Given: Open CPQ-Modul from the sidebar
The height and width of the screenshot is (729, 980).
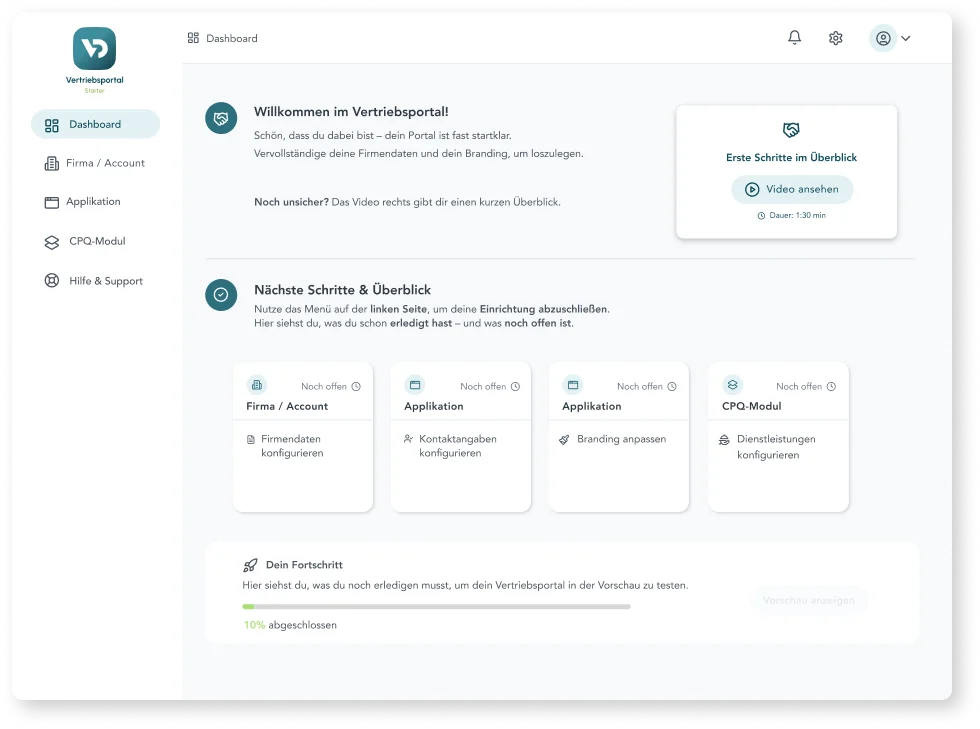Looking at the screenshot, I should (x=96, y=241).
